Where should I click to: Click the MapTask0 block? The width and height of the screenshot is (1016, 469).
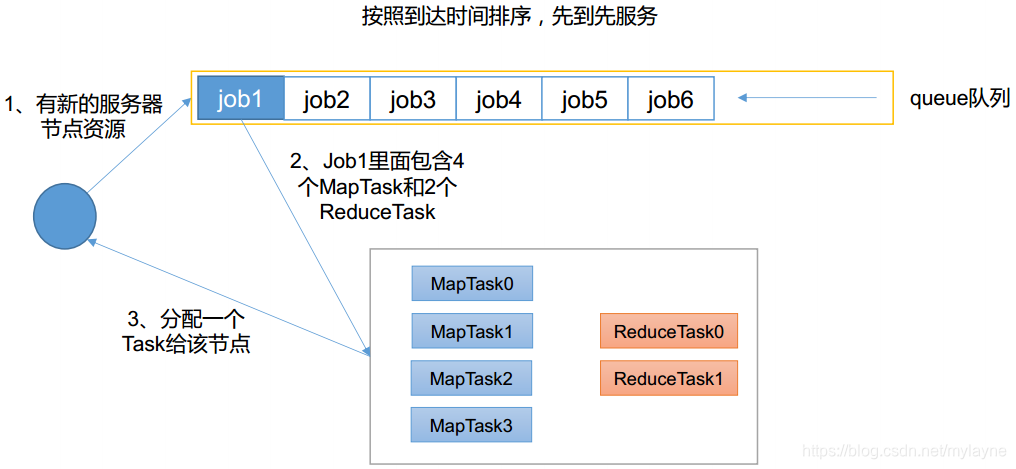click(472, 283)
